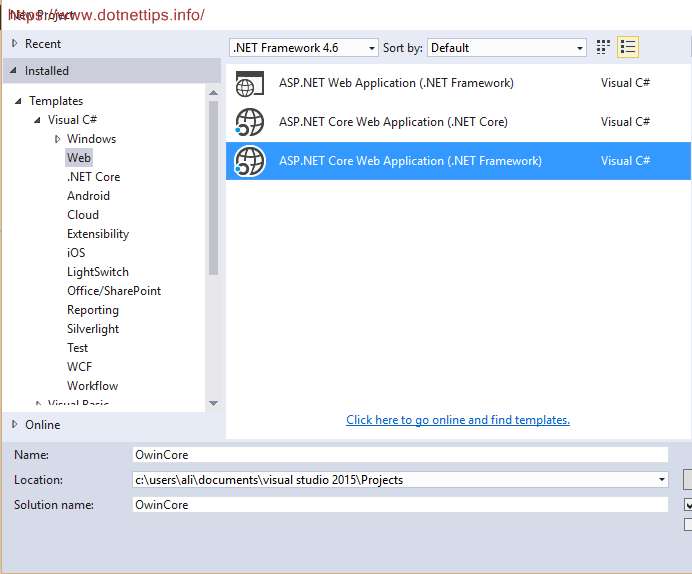The width and height of the screenshot is (692, 574).
Task: Click into the project Name field
Action: click(x=400, y=455)
